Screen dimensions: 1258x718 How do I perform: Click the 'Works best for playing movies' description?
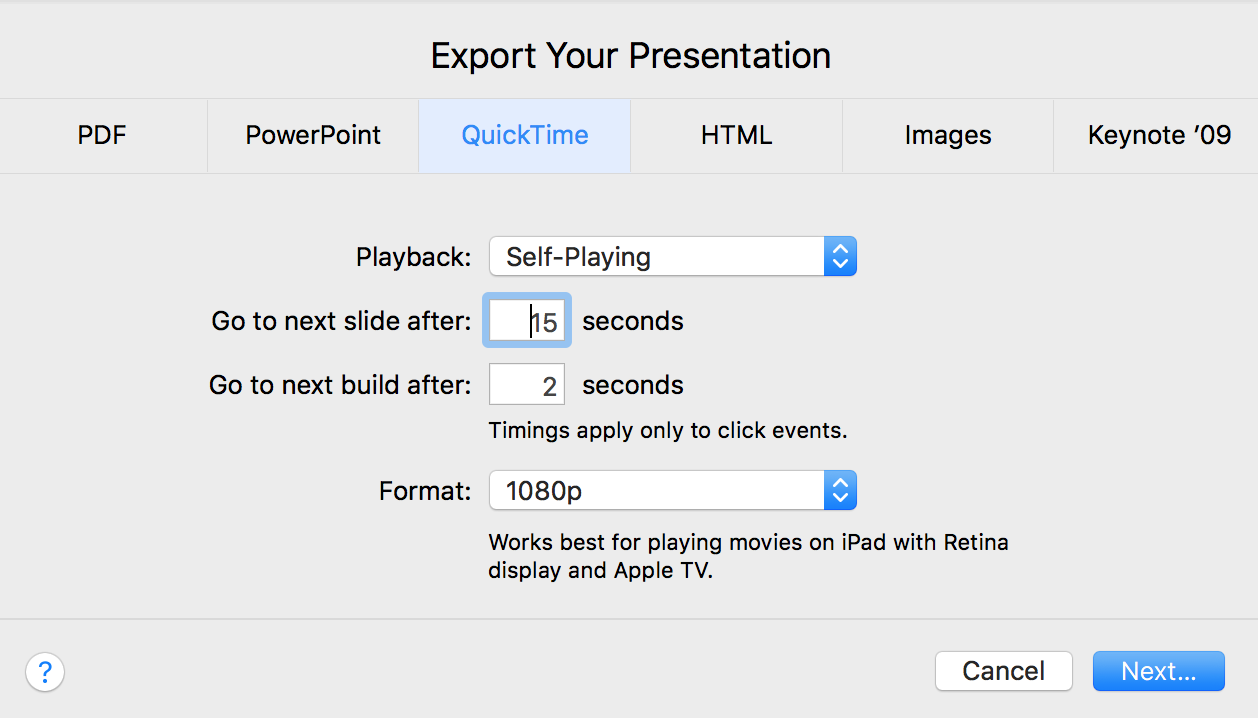click(748, 557)
